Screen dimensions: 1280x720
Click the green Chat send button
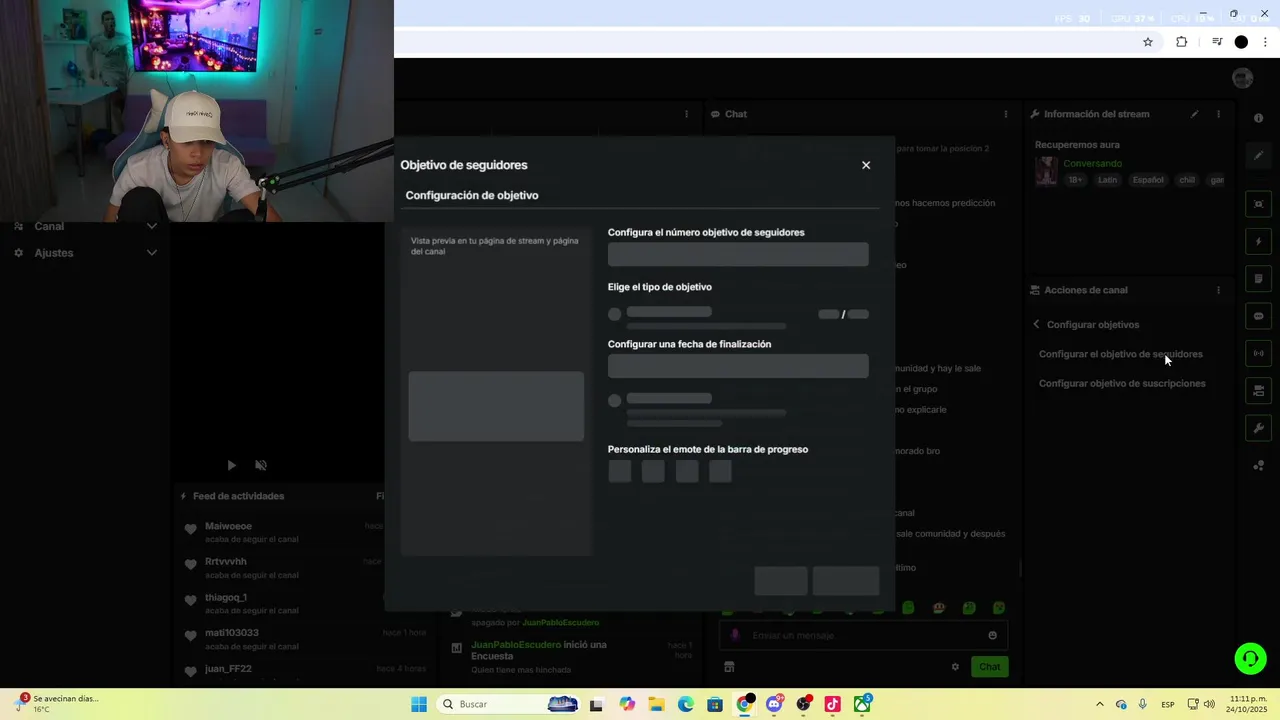tap(989, 667)
